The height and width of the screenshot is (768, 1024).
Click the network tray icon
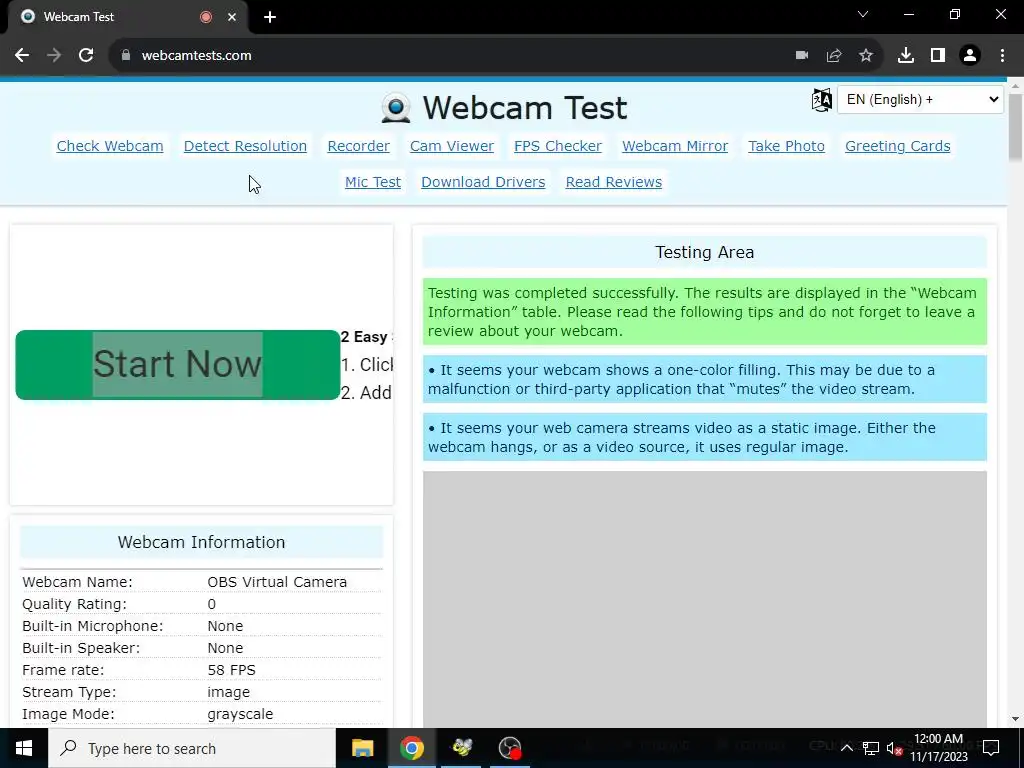pos(871,748)
